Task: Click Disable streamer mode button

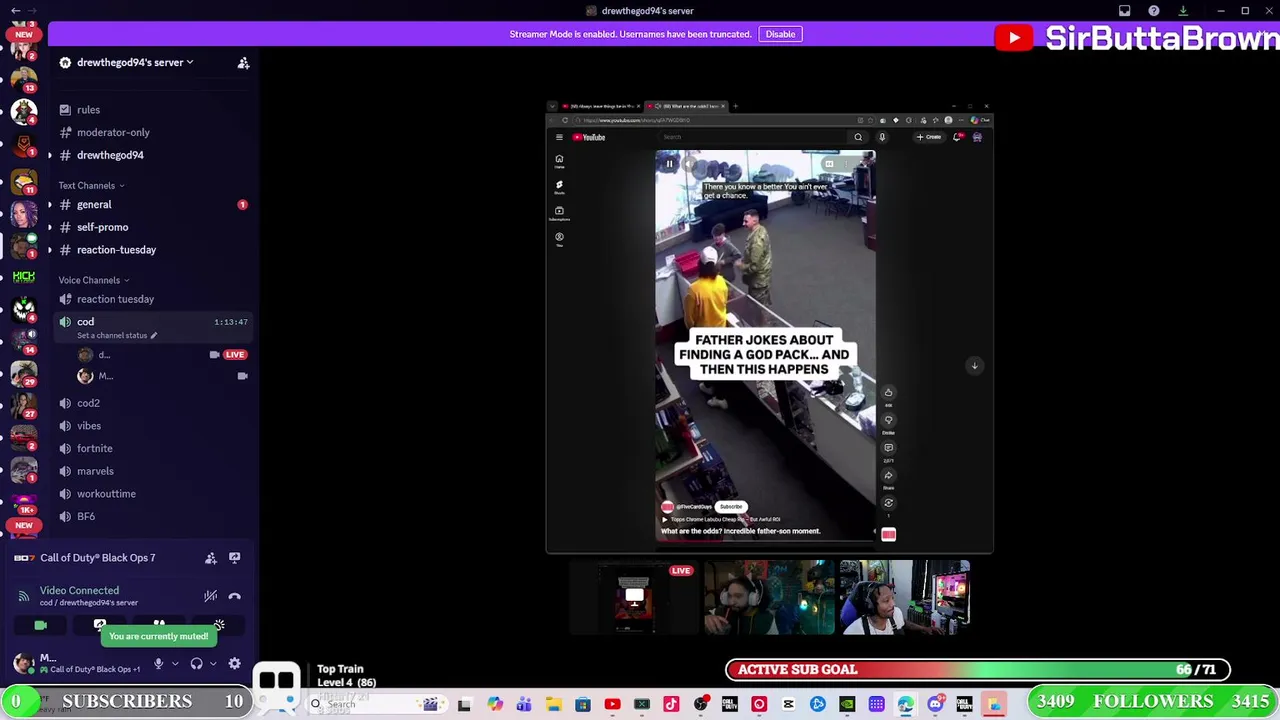Action: [780, 34]
